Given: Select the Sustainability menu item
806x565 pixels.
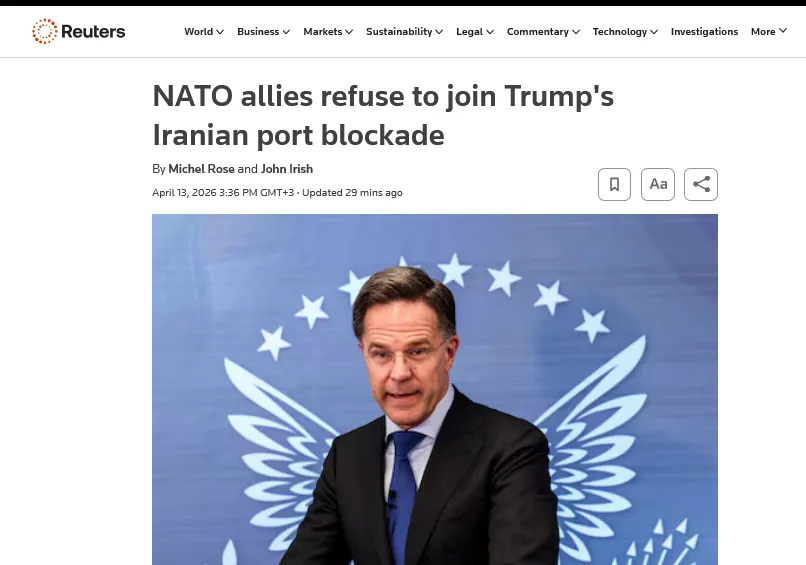Looking at the screenshot, I should [x=399, y=32].
